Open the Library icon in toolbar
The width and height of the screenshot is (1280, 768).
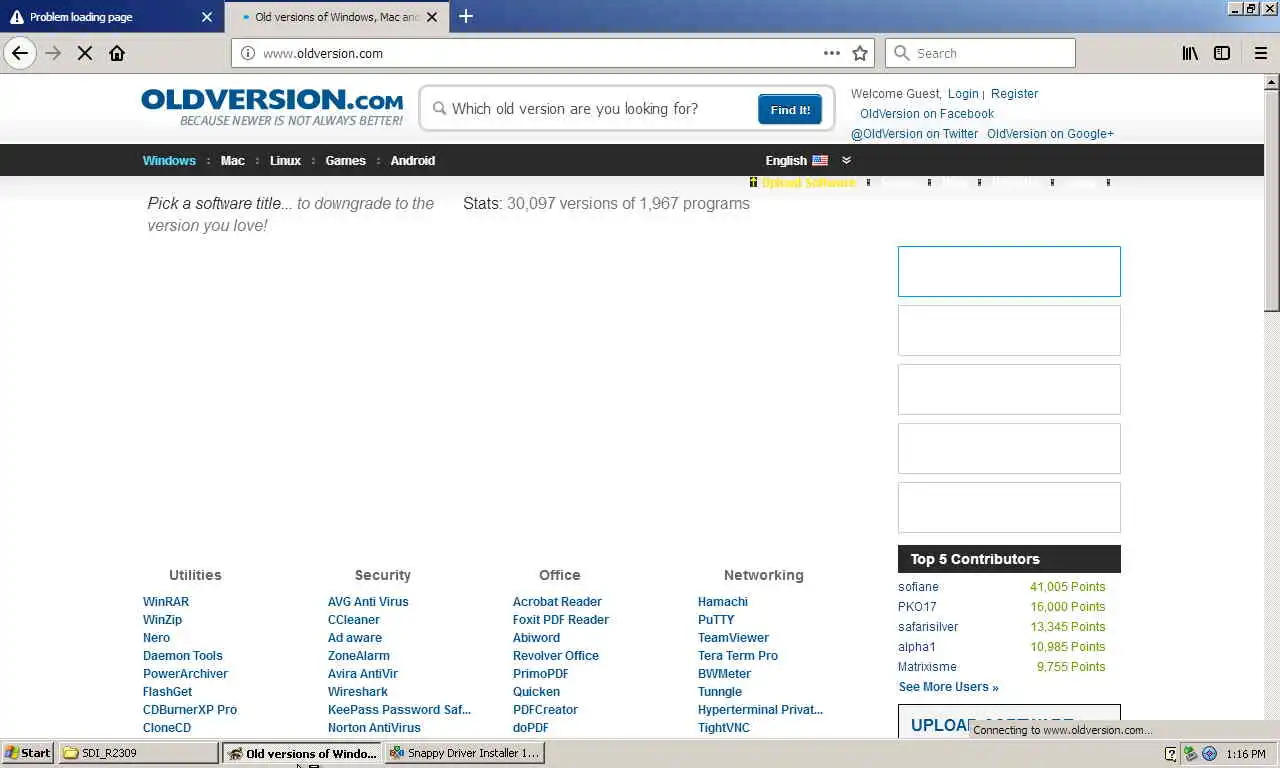tap(1190, 53)
